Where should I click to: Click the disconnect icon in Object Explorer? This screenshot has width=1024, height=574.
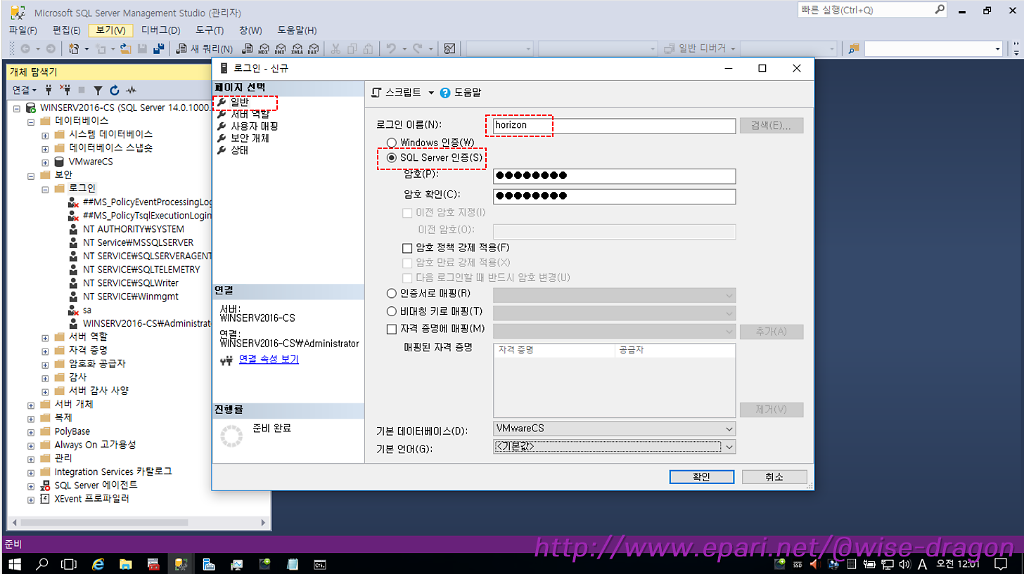(x=65, y=90)
